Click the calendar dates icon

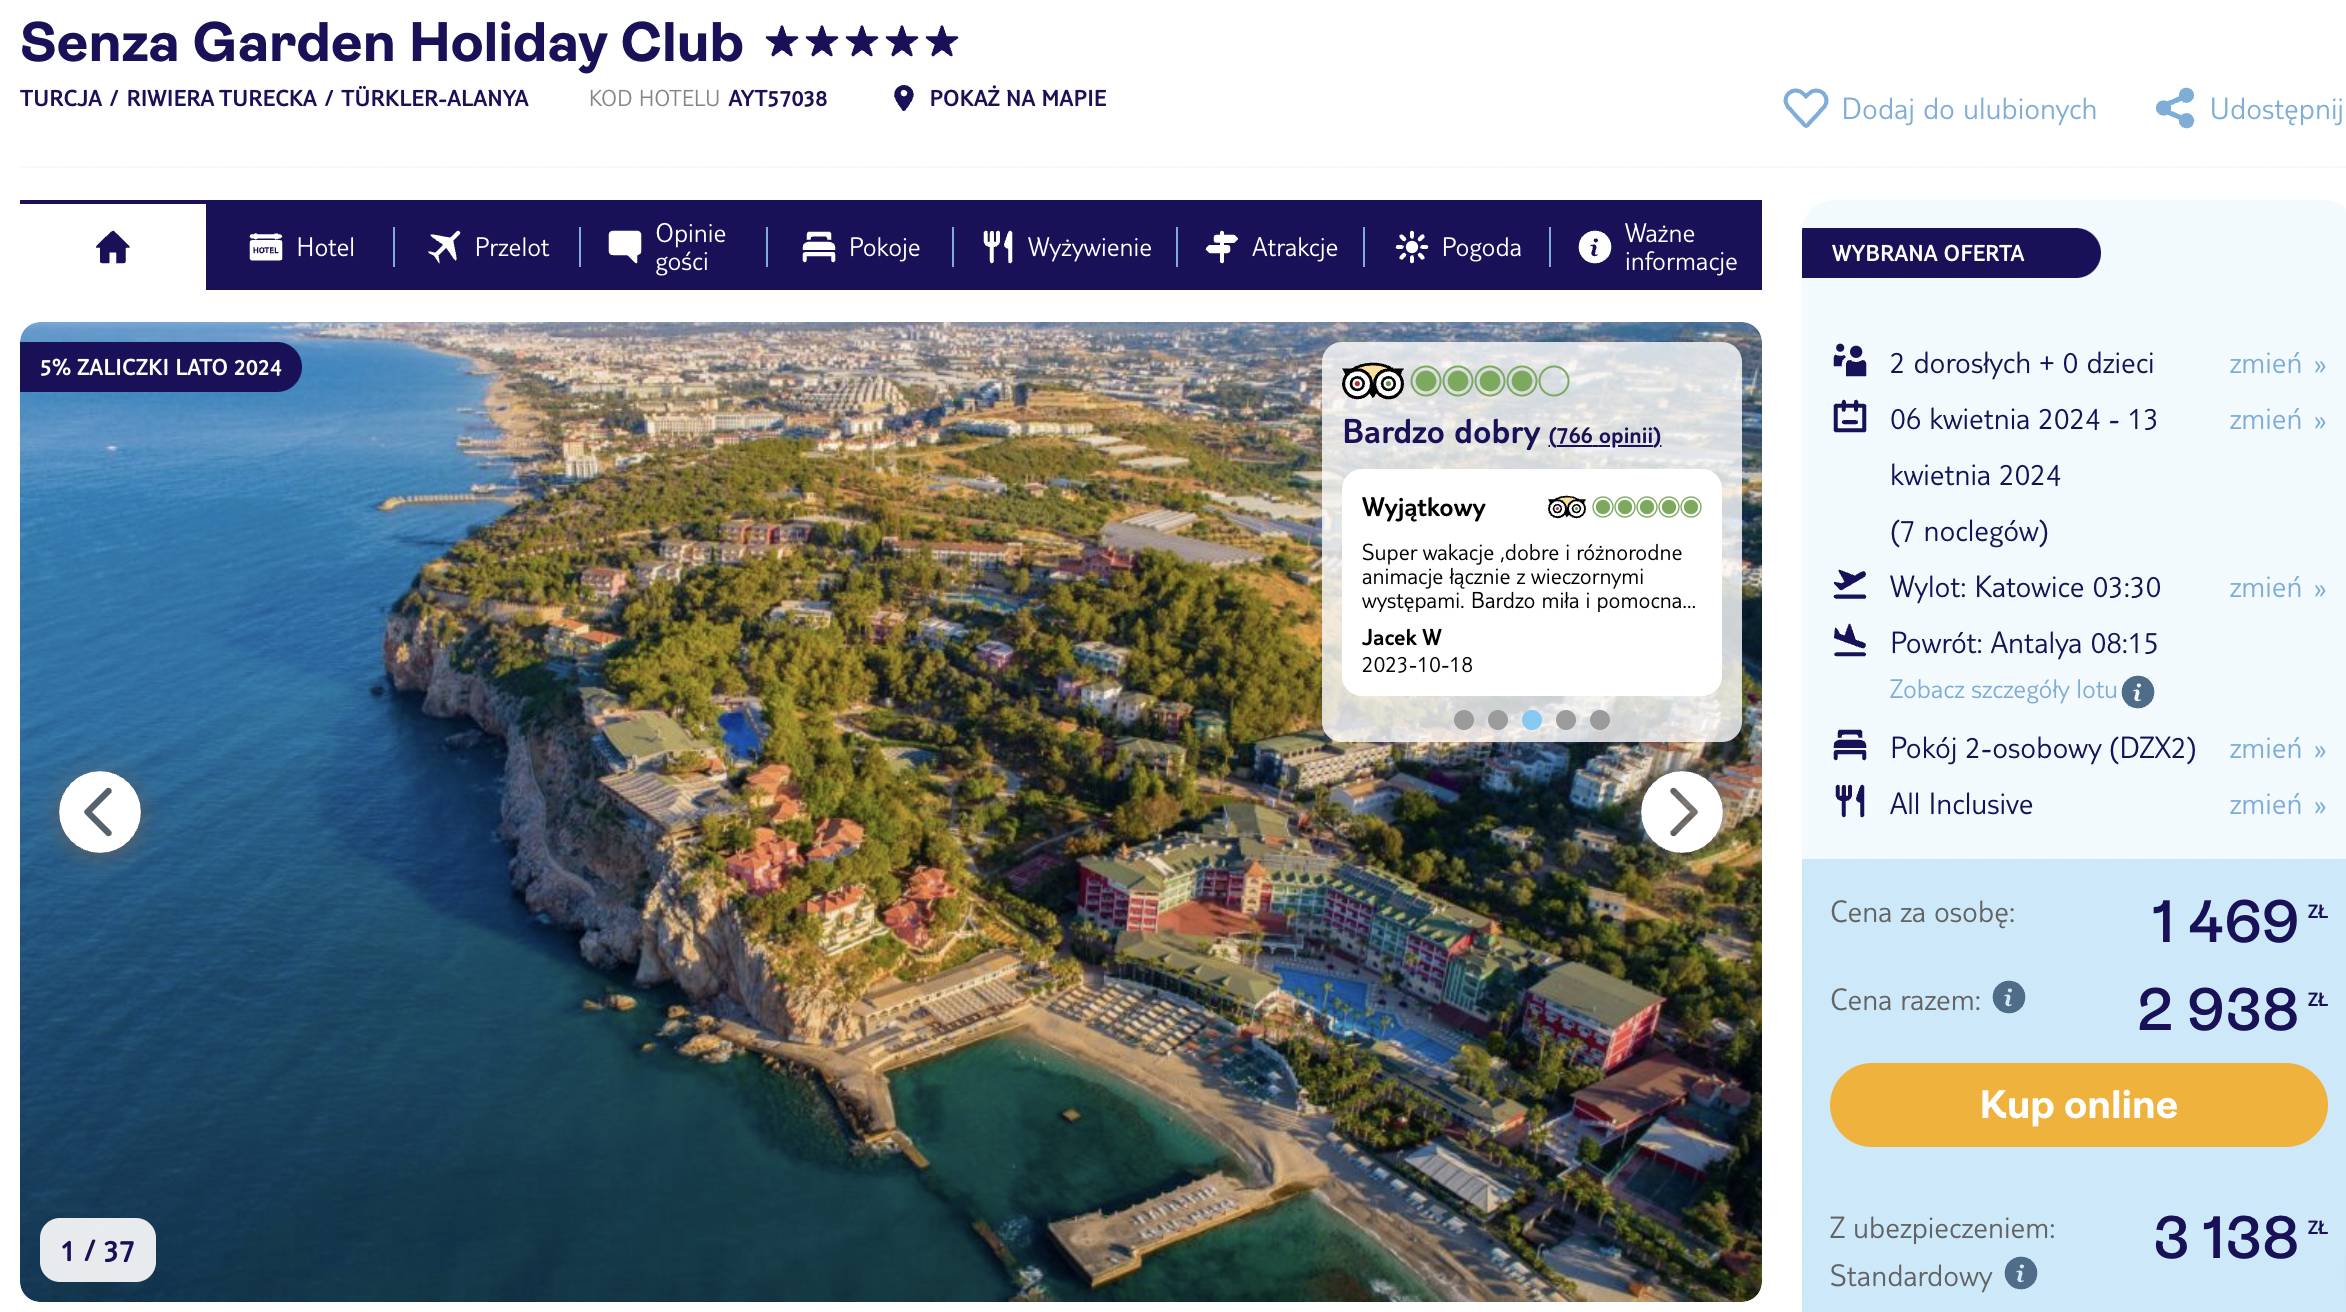click(x=1850, y=416)
